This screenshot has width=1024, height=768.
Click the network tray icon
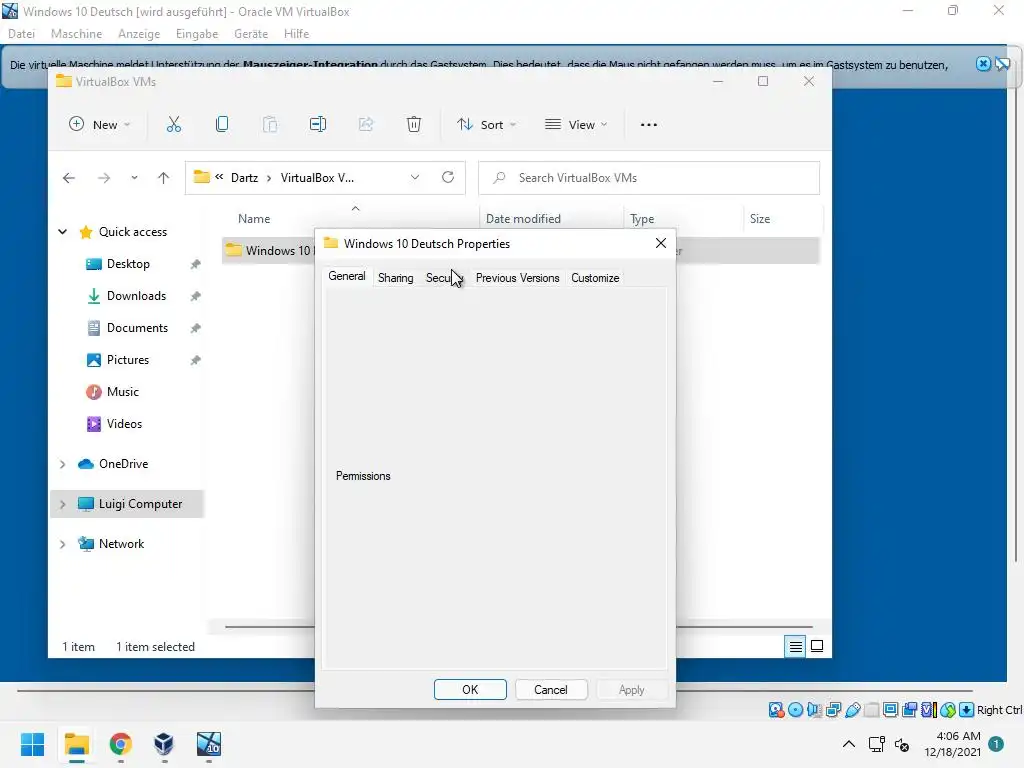[x=876, y=744]
